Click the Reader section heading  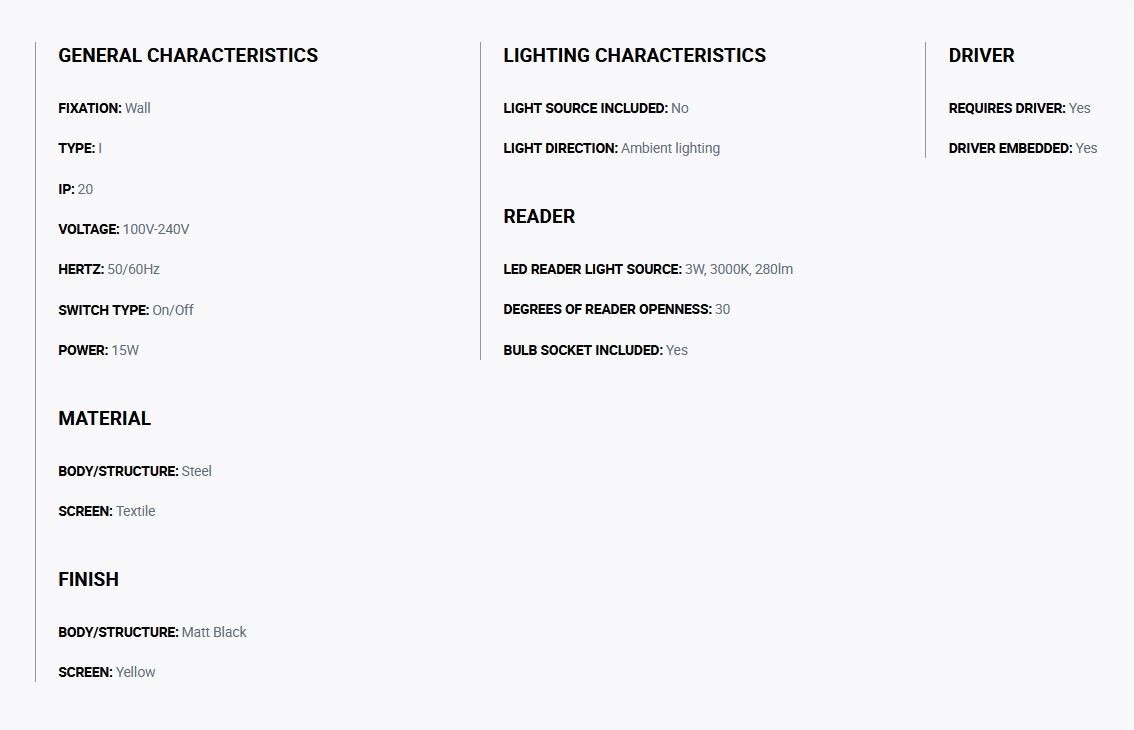539,216
